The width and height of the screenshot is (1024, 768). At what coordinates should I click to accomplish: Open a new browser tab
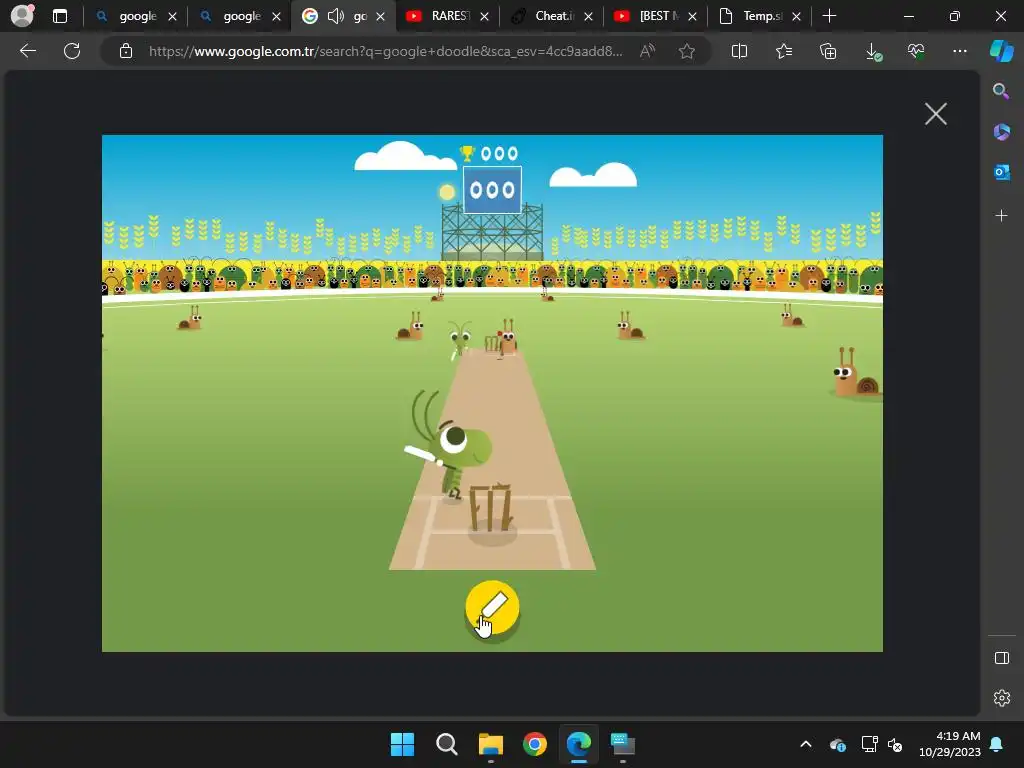(x=829, y=16)
